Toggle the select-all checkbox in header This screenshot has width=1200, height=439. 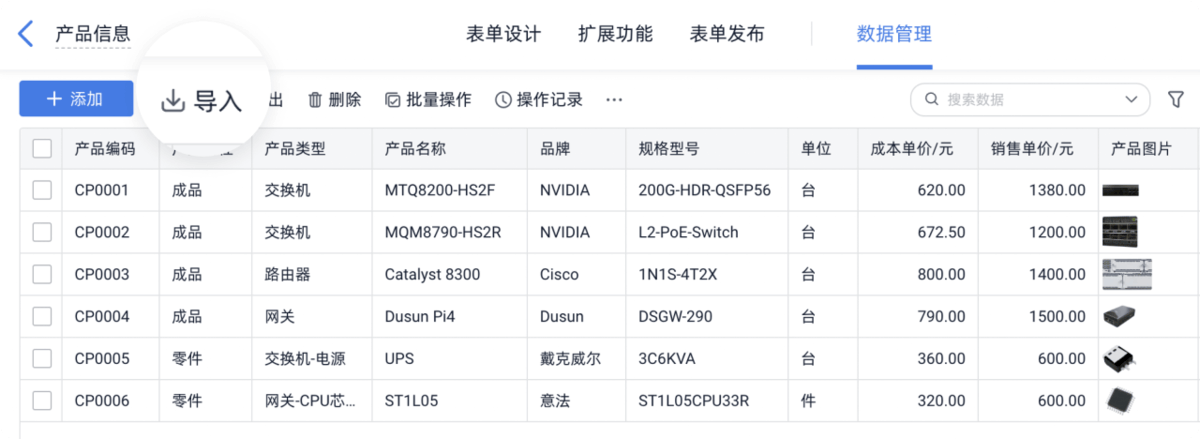tap(42, 149)
